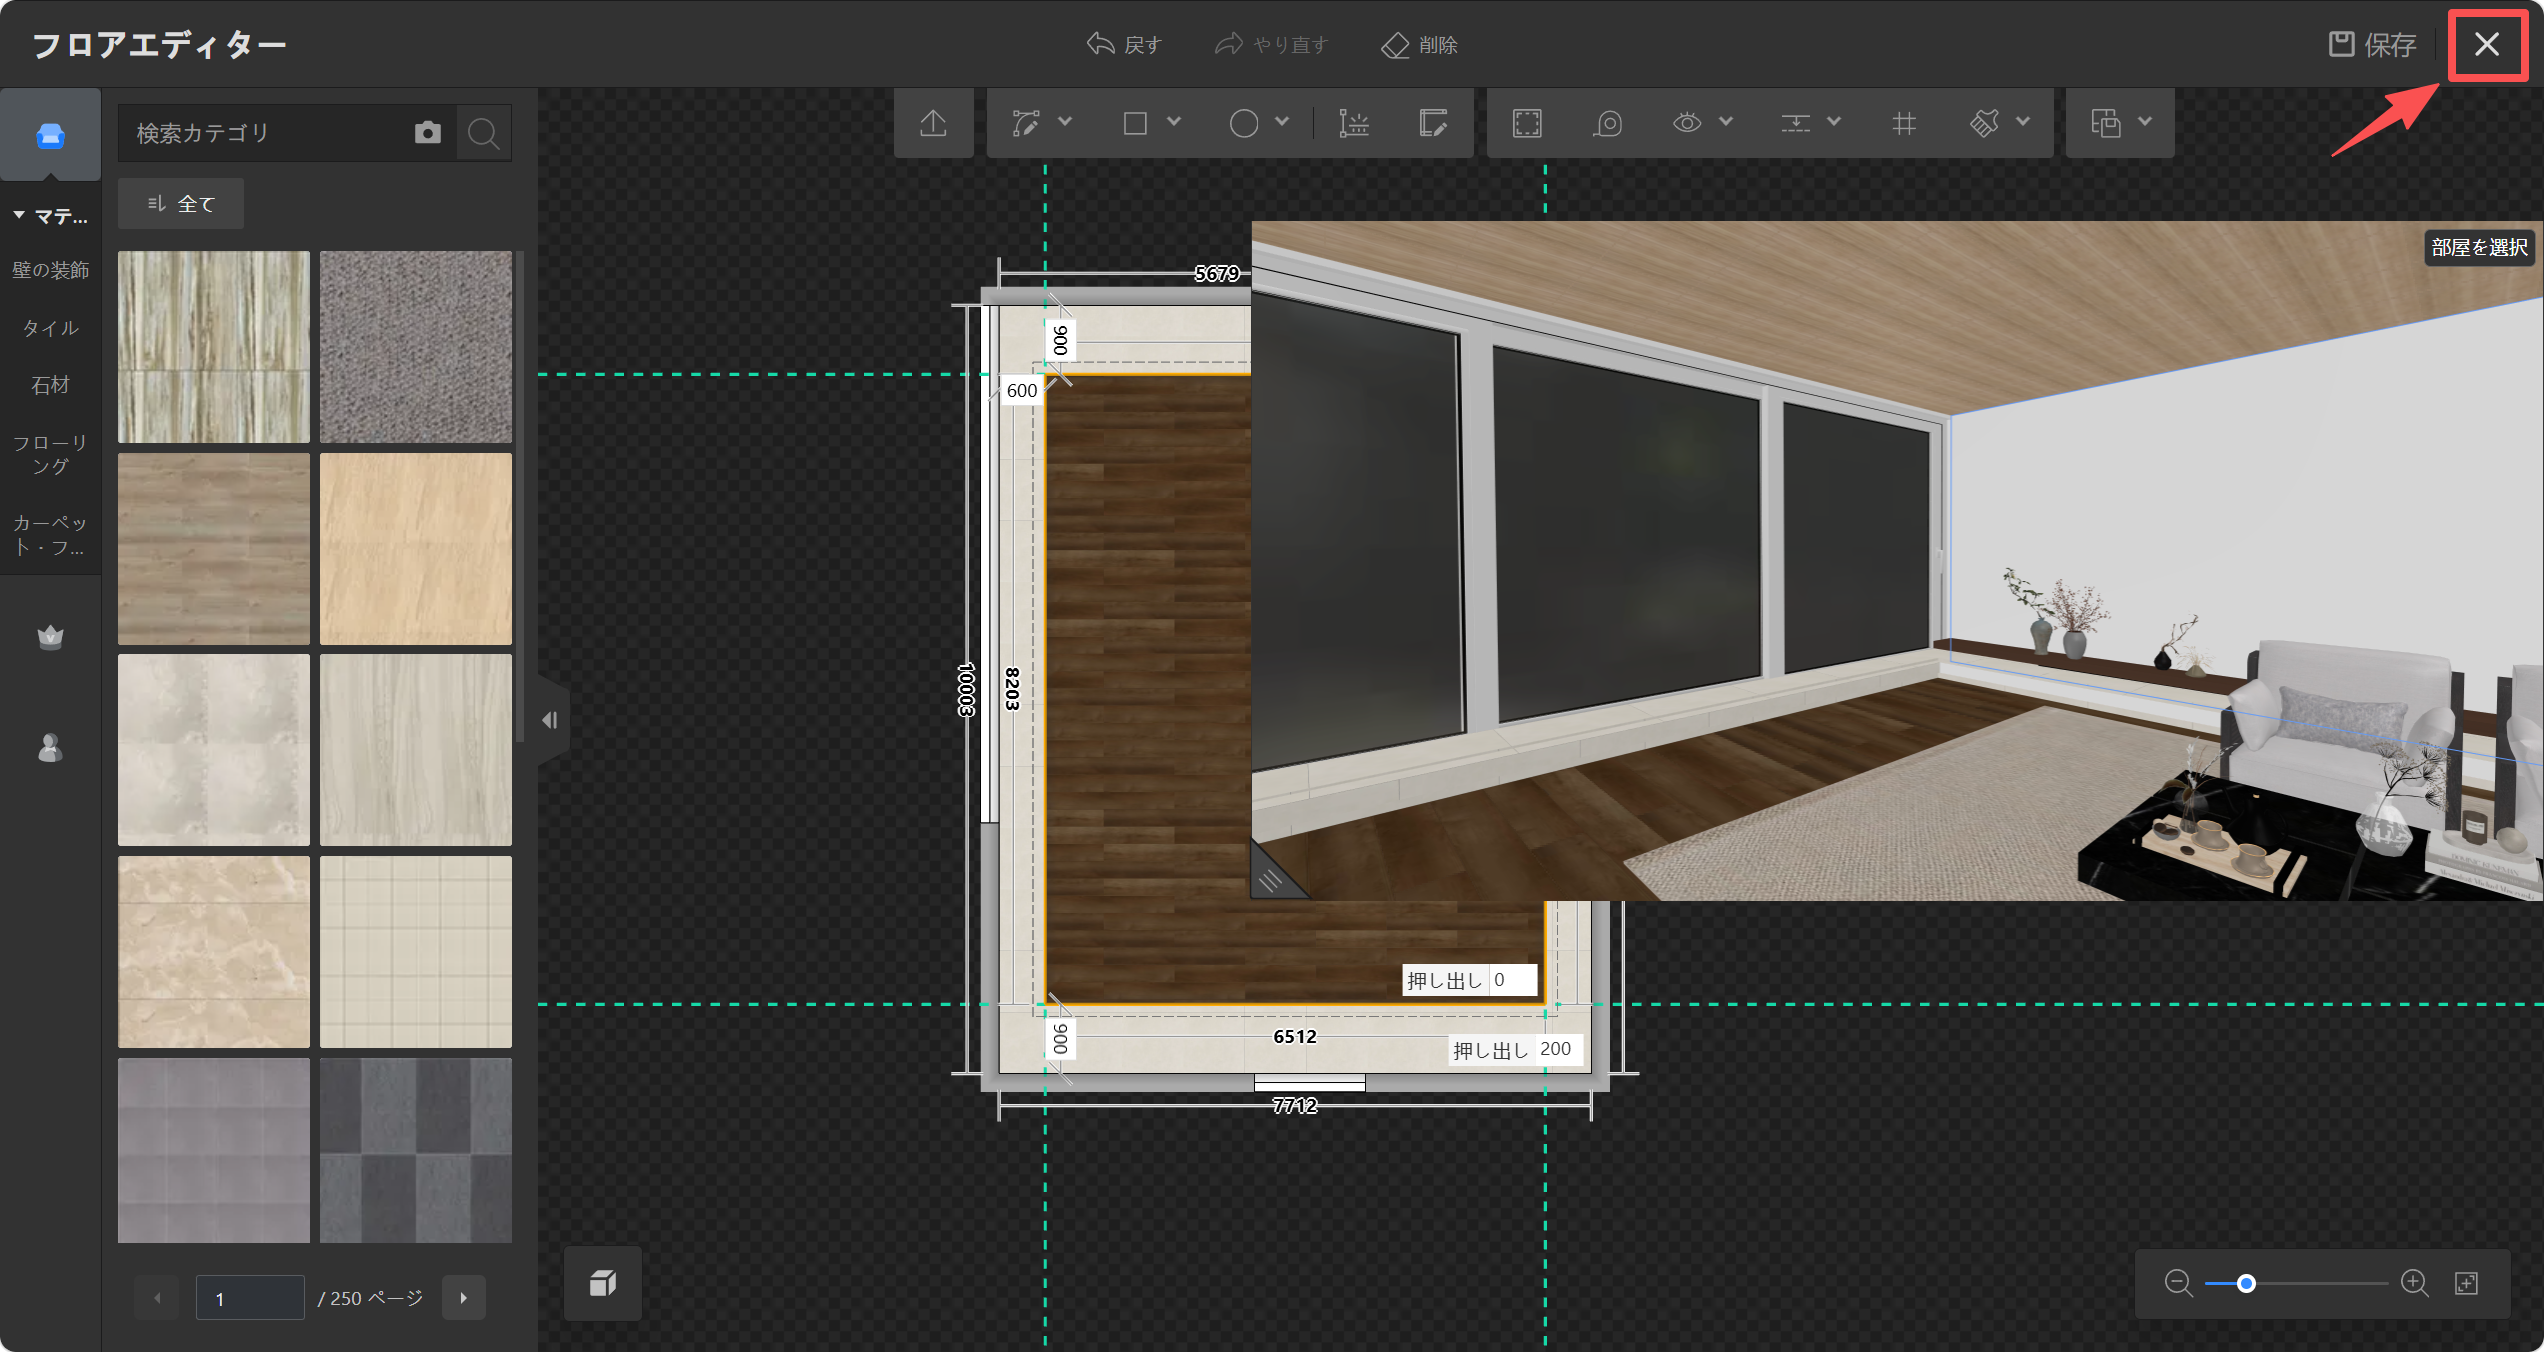This screenshot has width=2544, height=1352.
Task: Click the 全て filter button
Action: [181, 204]
